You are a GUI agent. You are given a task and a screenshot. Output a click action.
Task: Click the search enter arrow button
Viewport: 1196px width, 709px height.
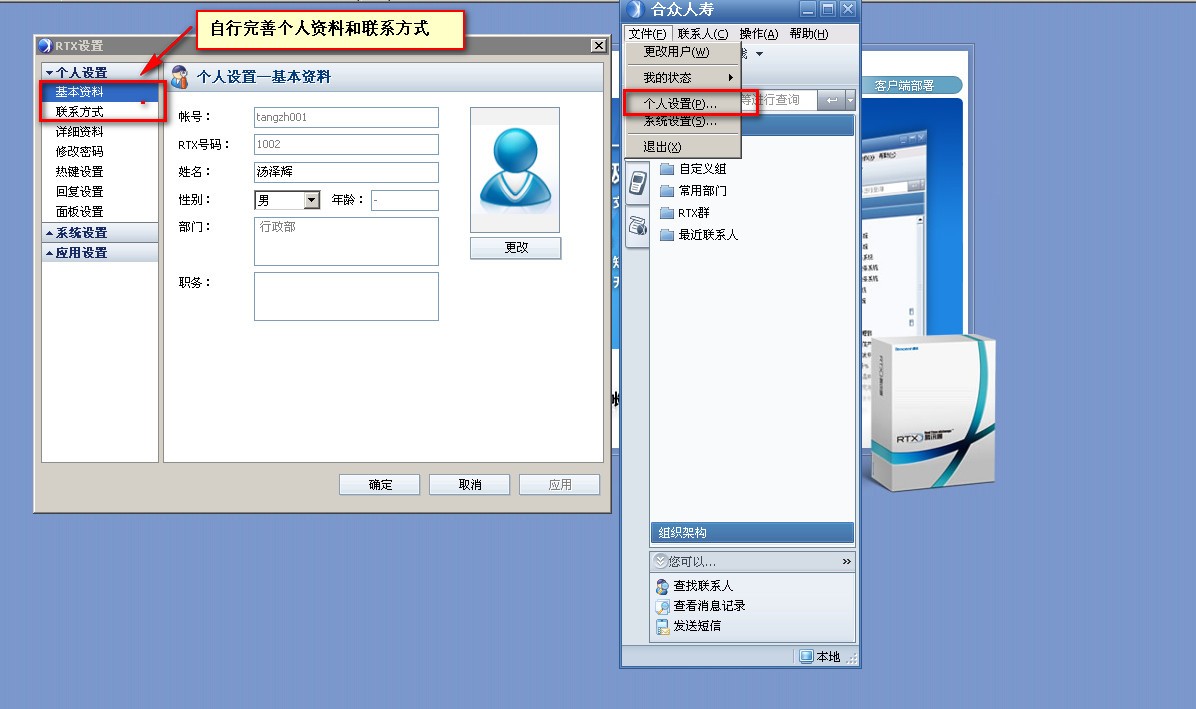[831, 100]
